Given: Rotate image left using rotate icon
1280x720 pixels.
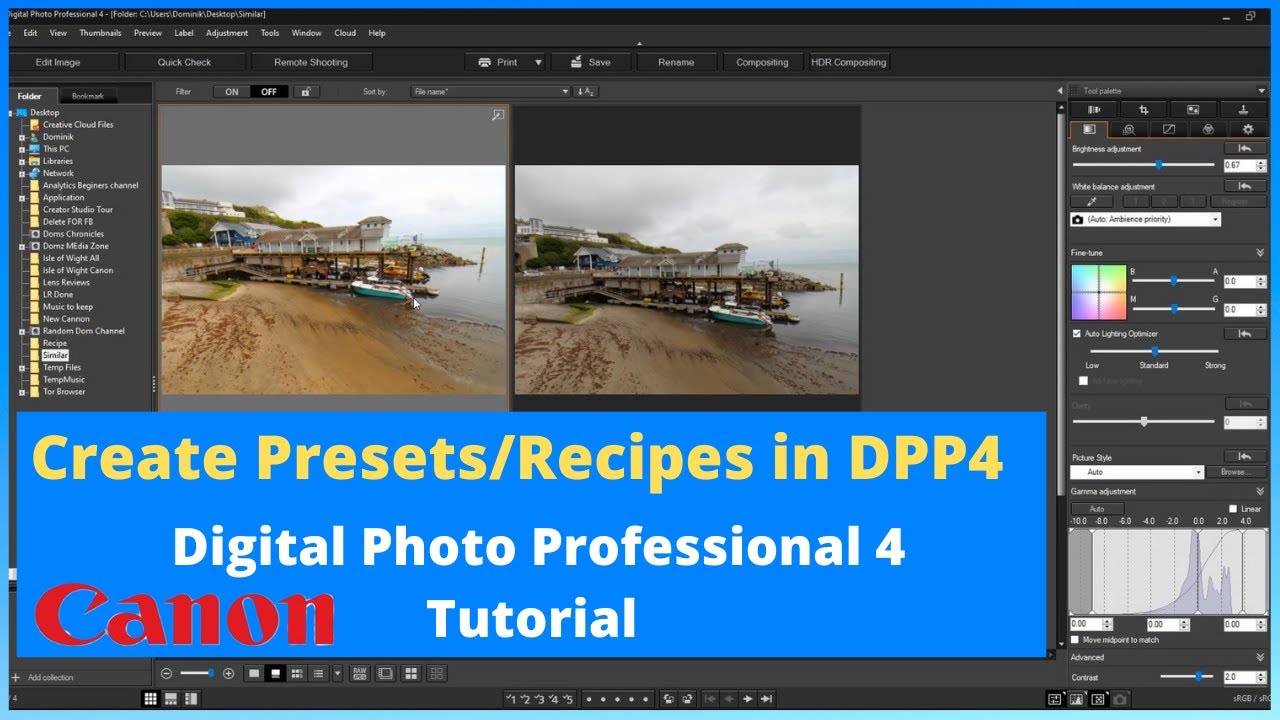Looking at the screenshot, I should click(x=669, y=699).
